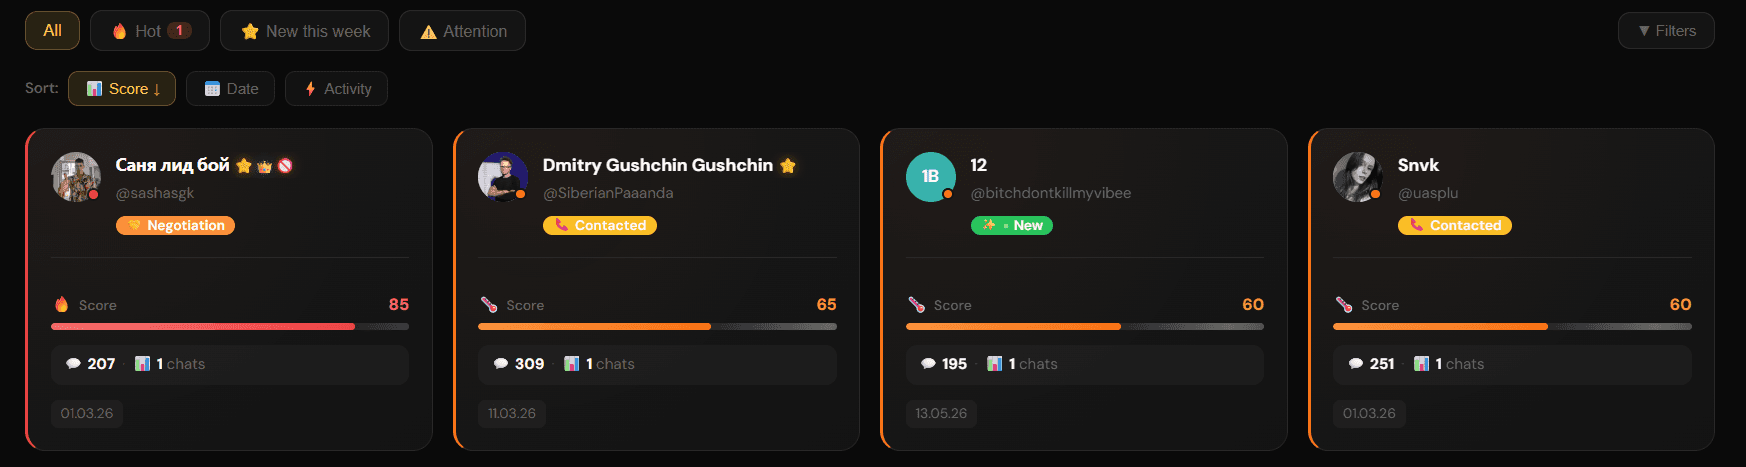Click the speech bubble icon beside 309 messages
This screenshot has height=467, width=1746.
501,364
